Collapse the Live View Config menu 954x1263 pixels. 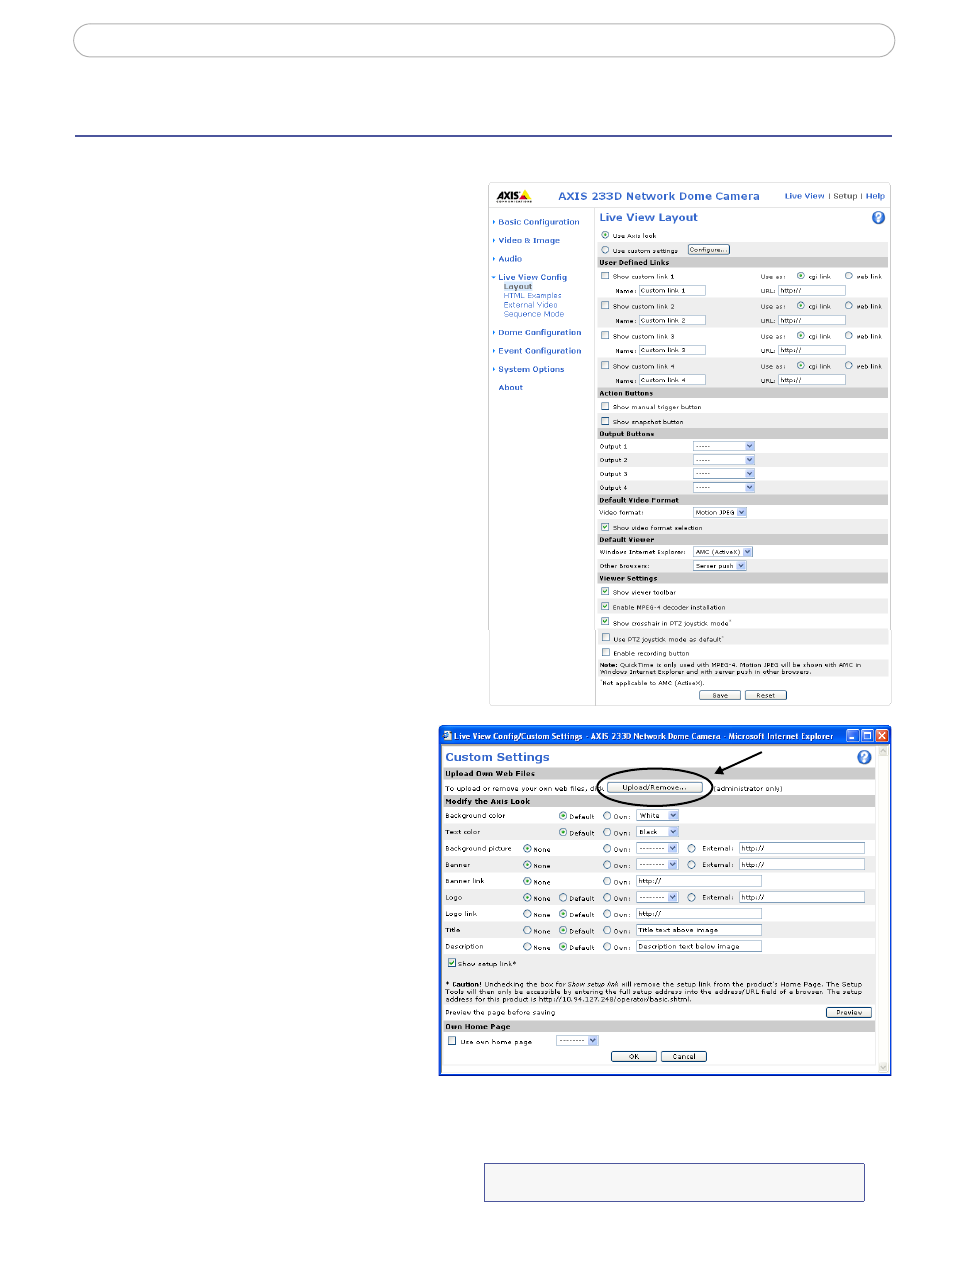[x=532, y=277]
